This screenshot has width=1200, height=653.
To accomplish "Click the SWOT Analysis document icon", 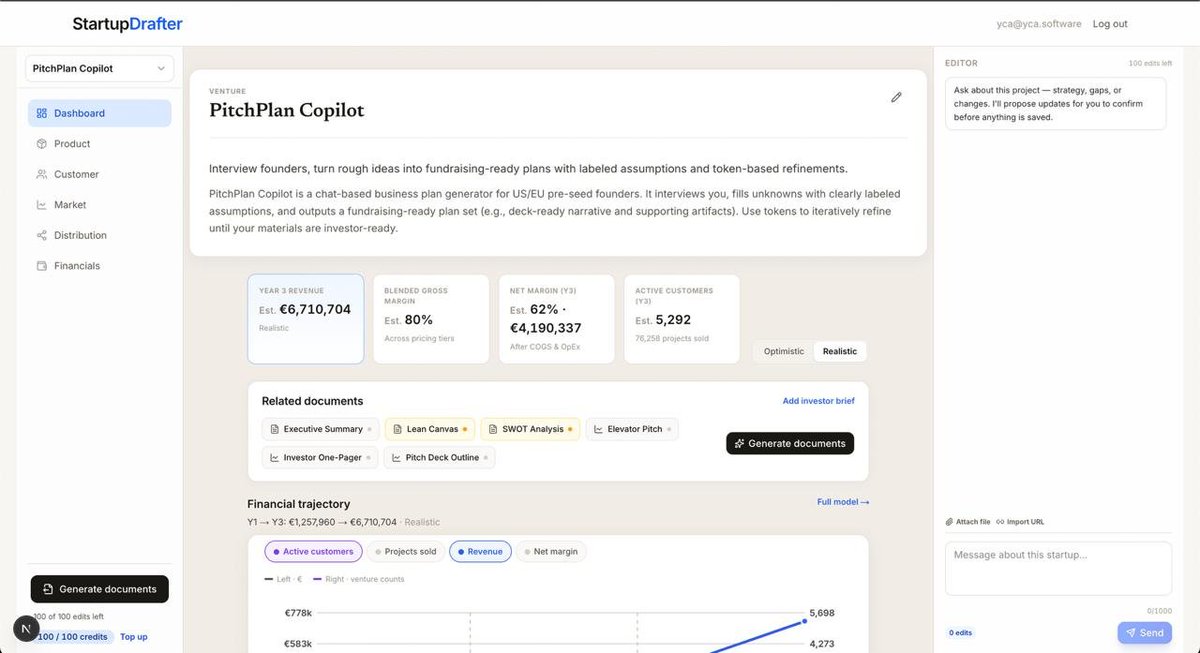I will click(494, 429).
